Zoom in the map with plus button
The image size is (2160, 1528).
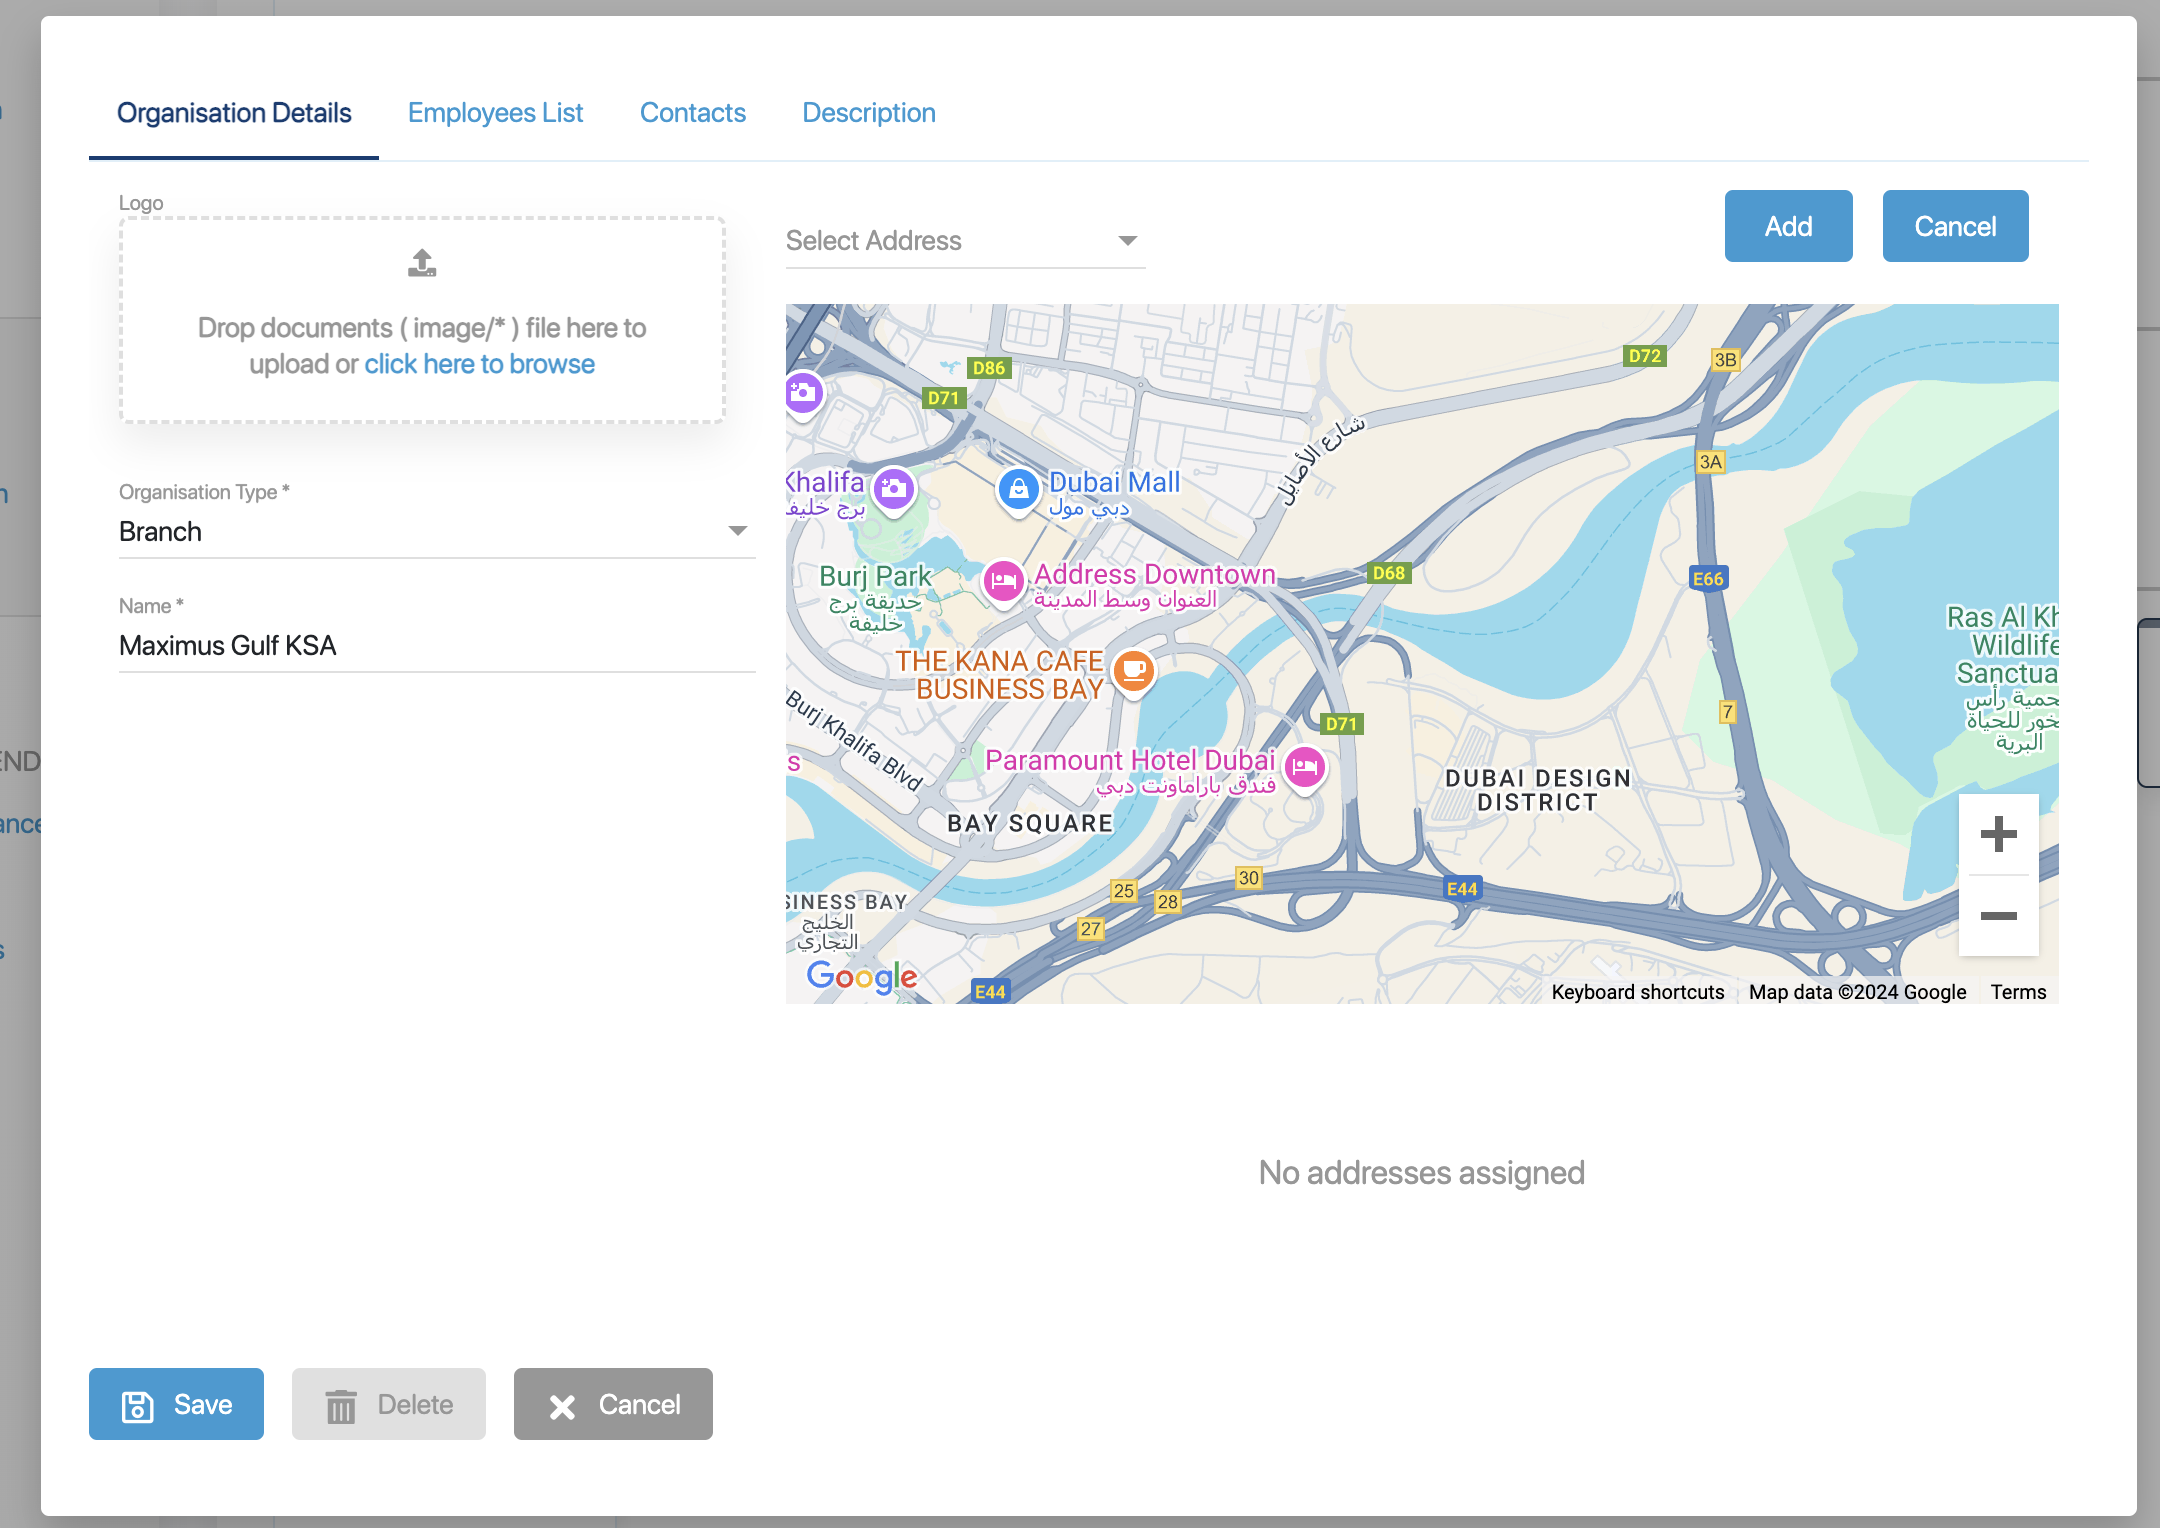(x=1998, y=834)
